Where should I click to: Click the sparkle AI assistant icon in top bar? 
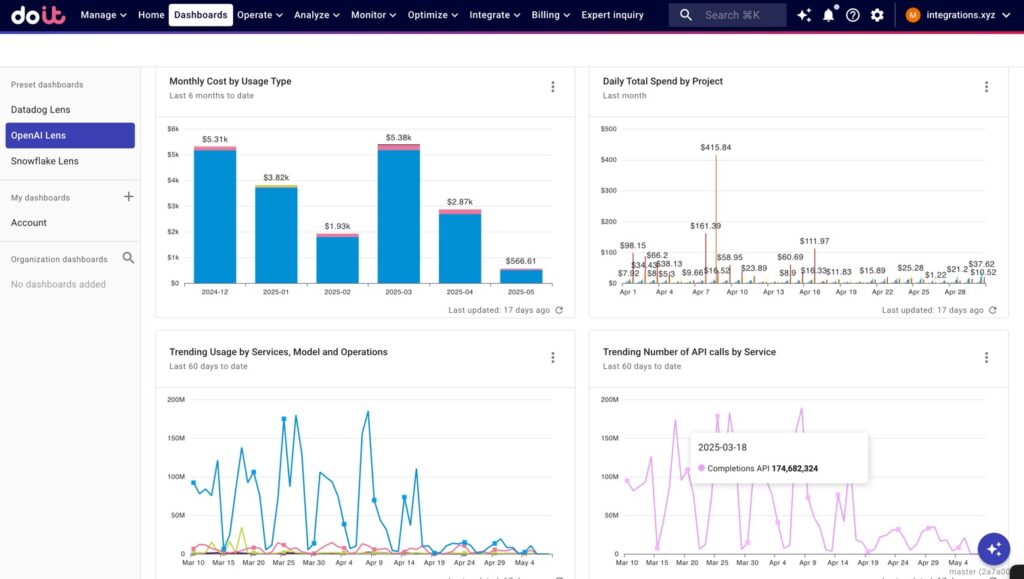(x=804, y=15)
